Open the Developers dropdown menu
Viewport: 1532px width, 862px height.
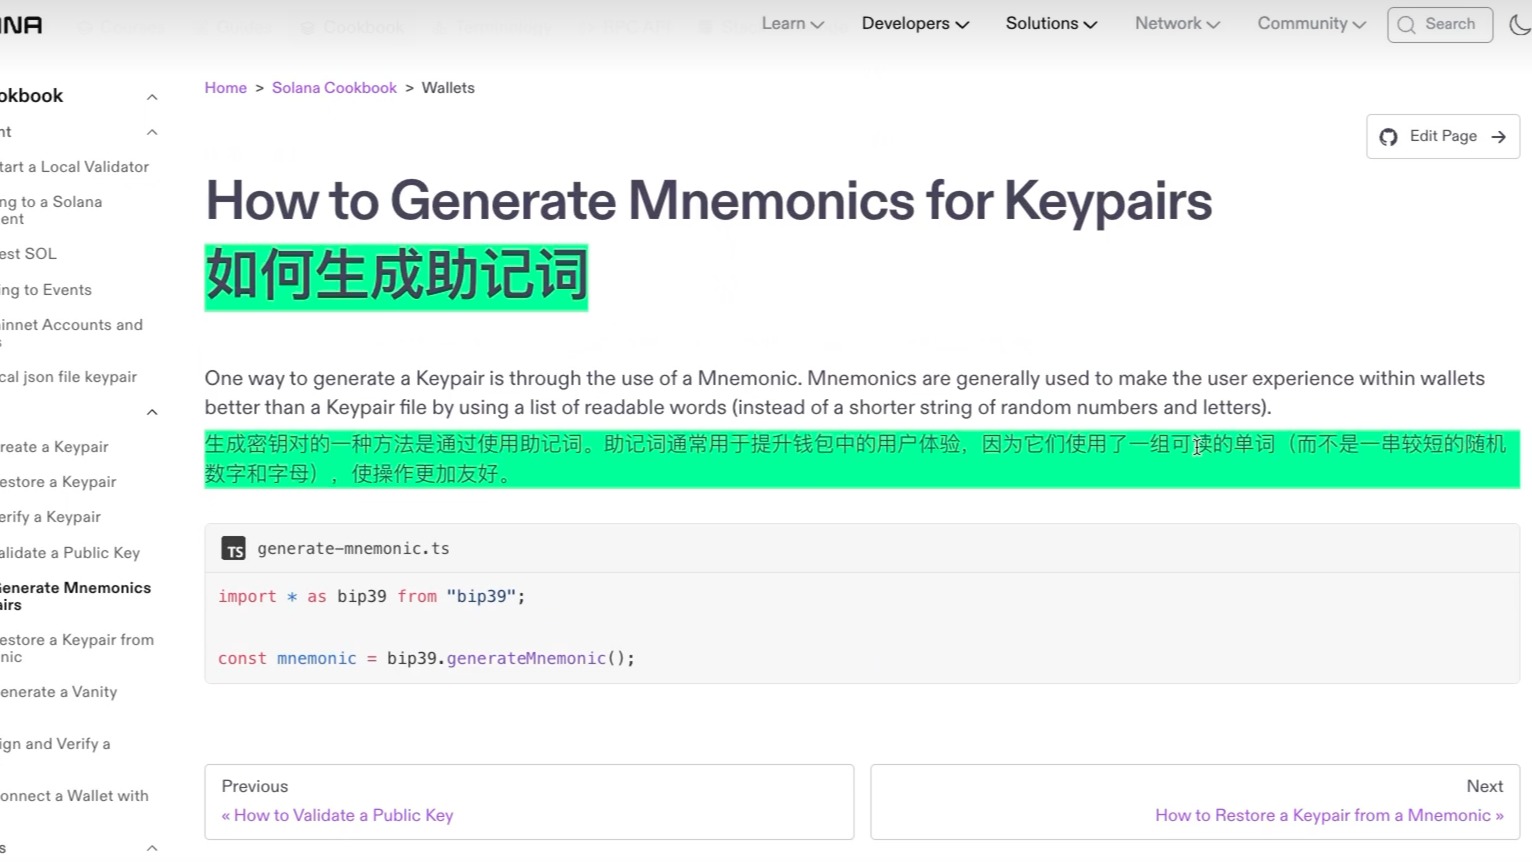pos(915,24)
